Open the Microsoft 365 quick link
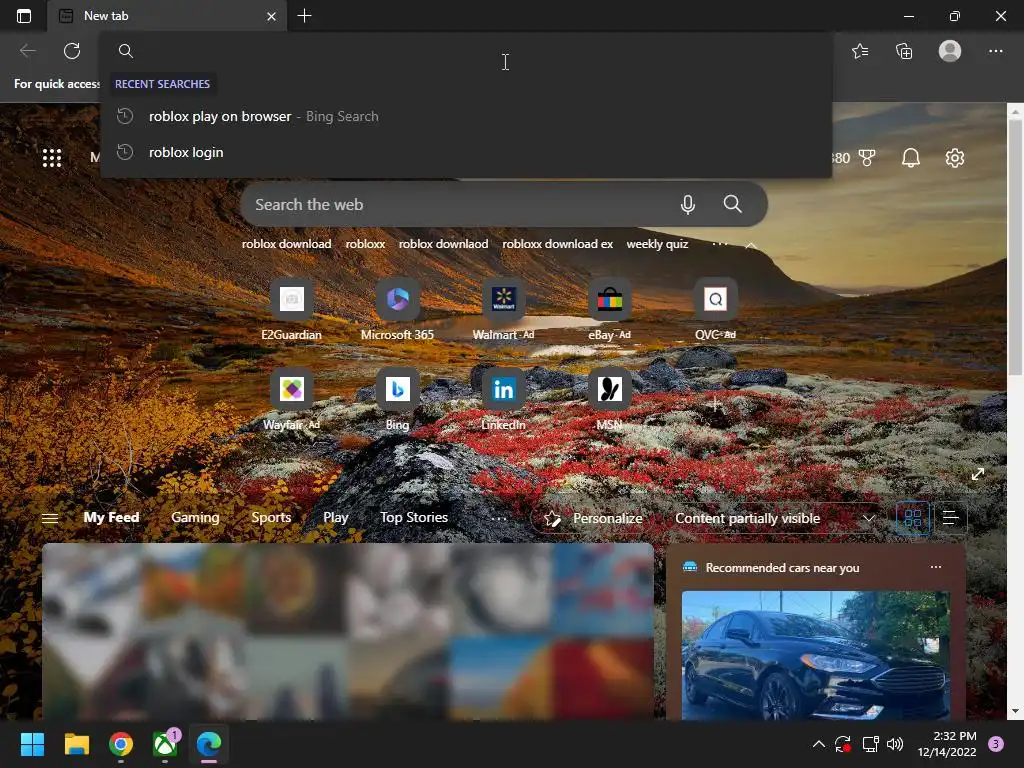The height and width of the screenshot is (768, 1024). [397, 310]
